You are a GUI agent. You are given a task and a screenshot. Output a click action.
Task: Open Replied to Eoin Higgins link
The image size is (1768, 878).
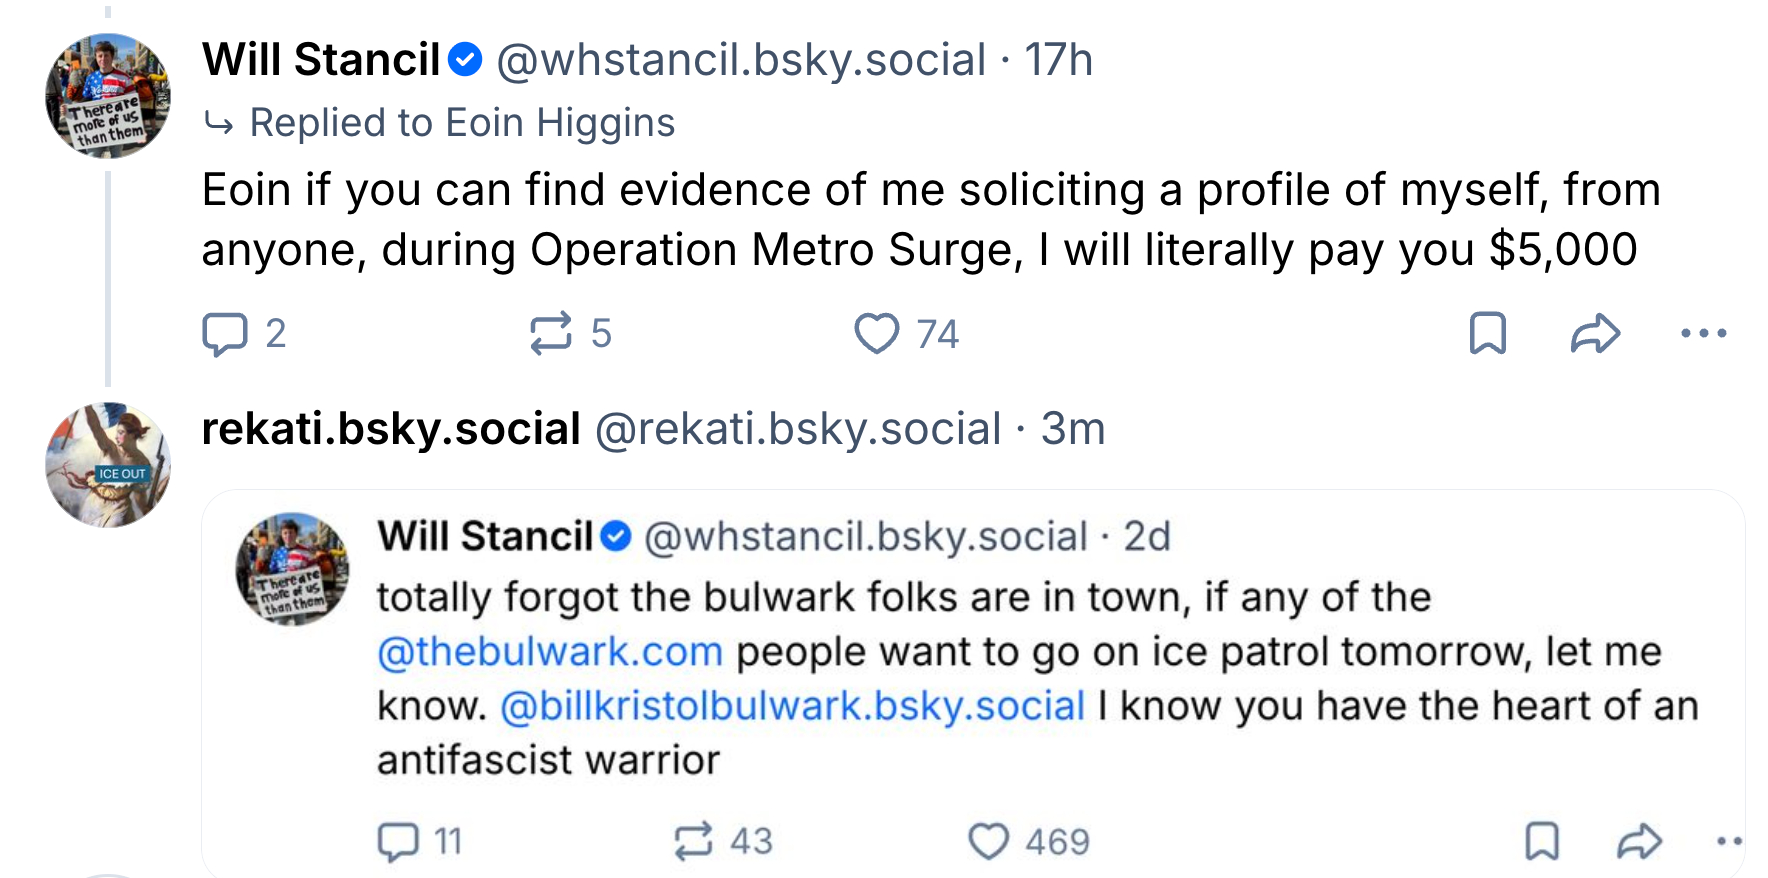coord(462,123)
